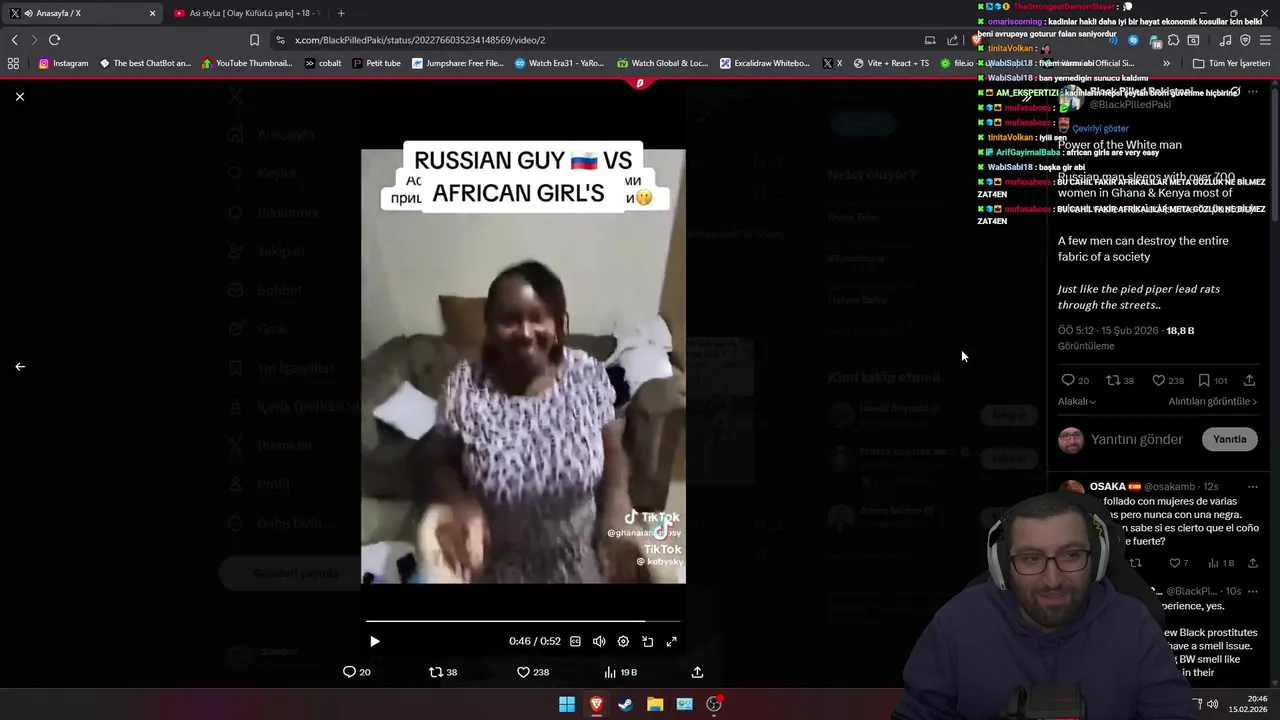Open the YouTube Thumbnail bookmark
This screenshot has height=720, width=1280.
tap(247, 63)
